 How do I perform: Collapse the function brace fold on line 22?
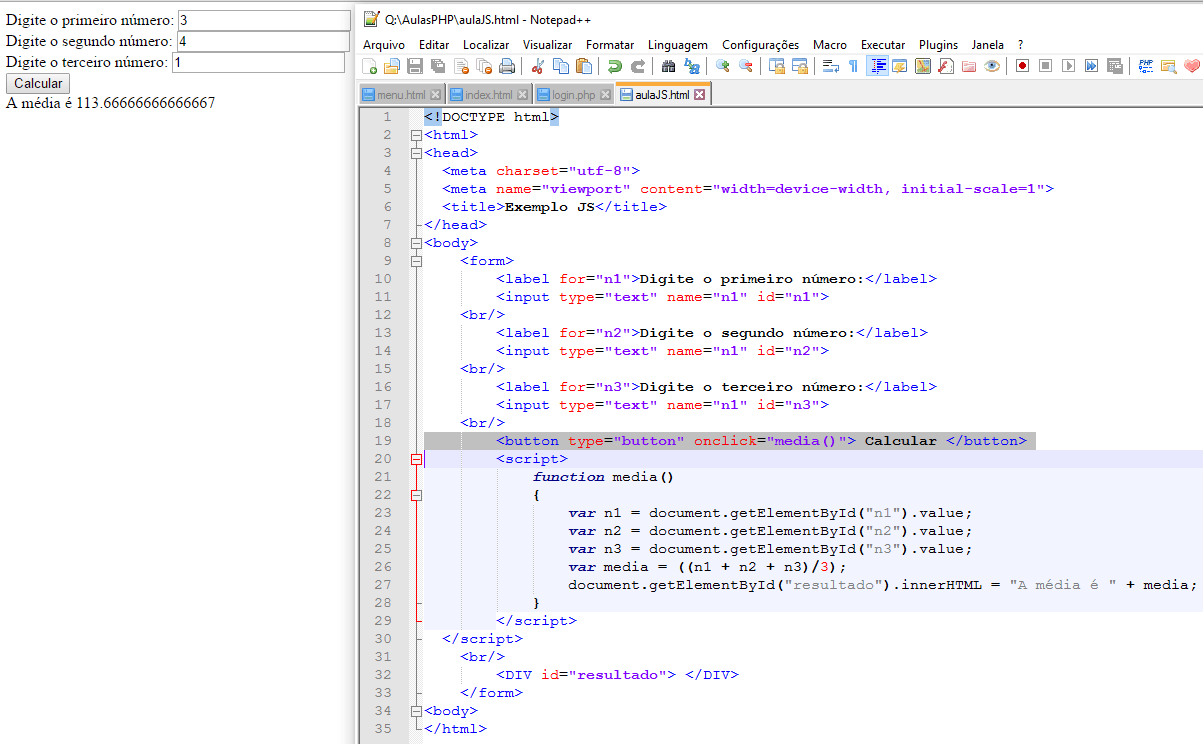click(416, 495)
